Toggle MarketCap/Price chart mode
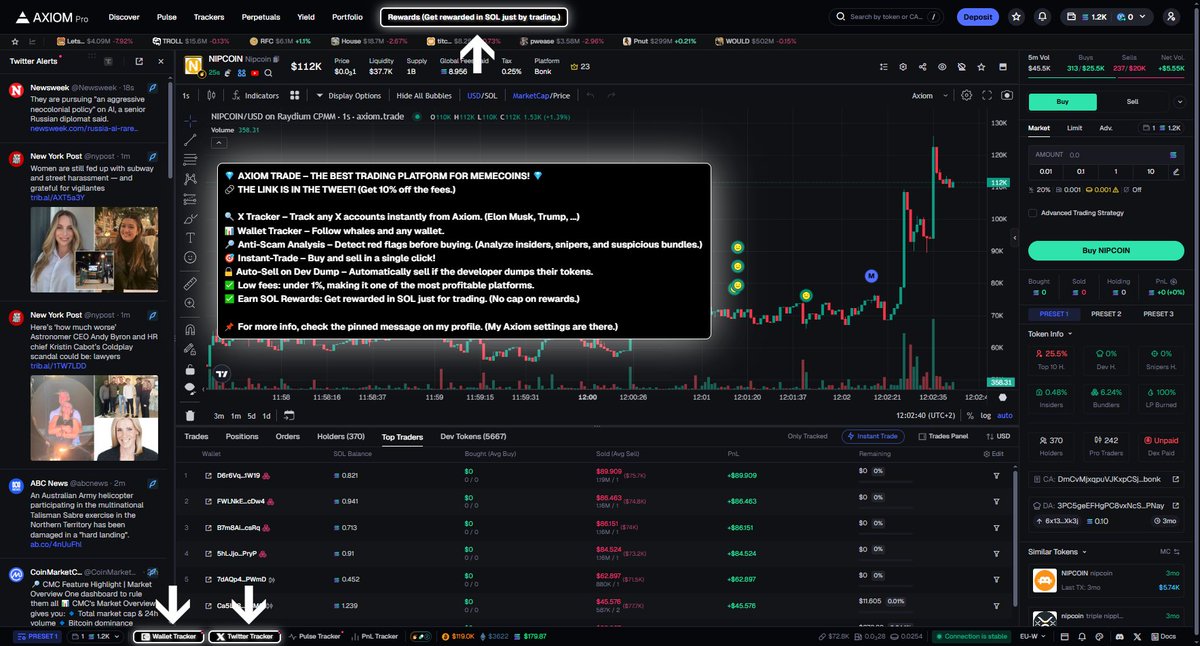The height and width of the screenshot is (646, 1200). point(541,95)
